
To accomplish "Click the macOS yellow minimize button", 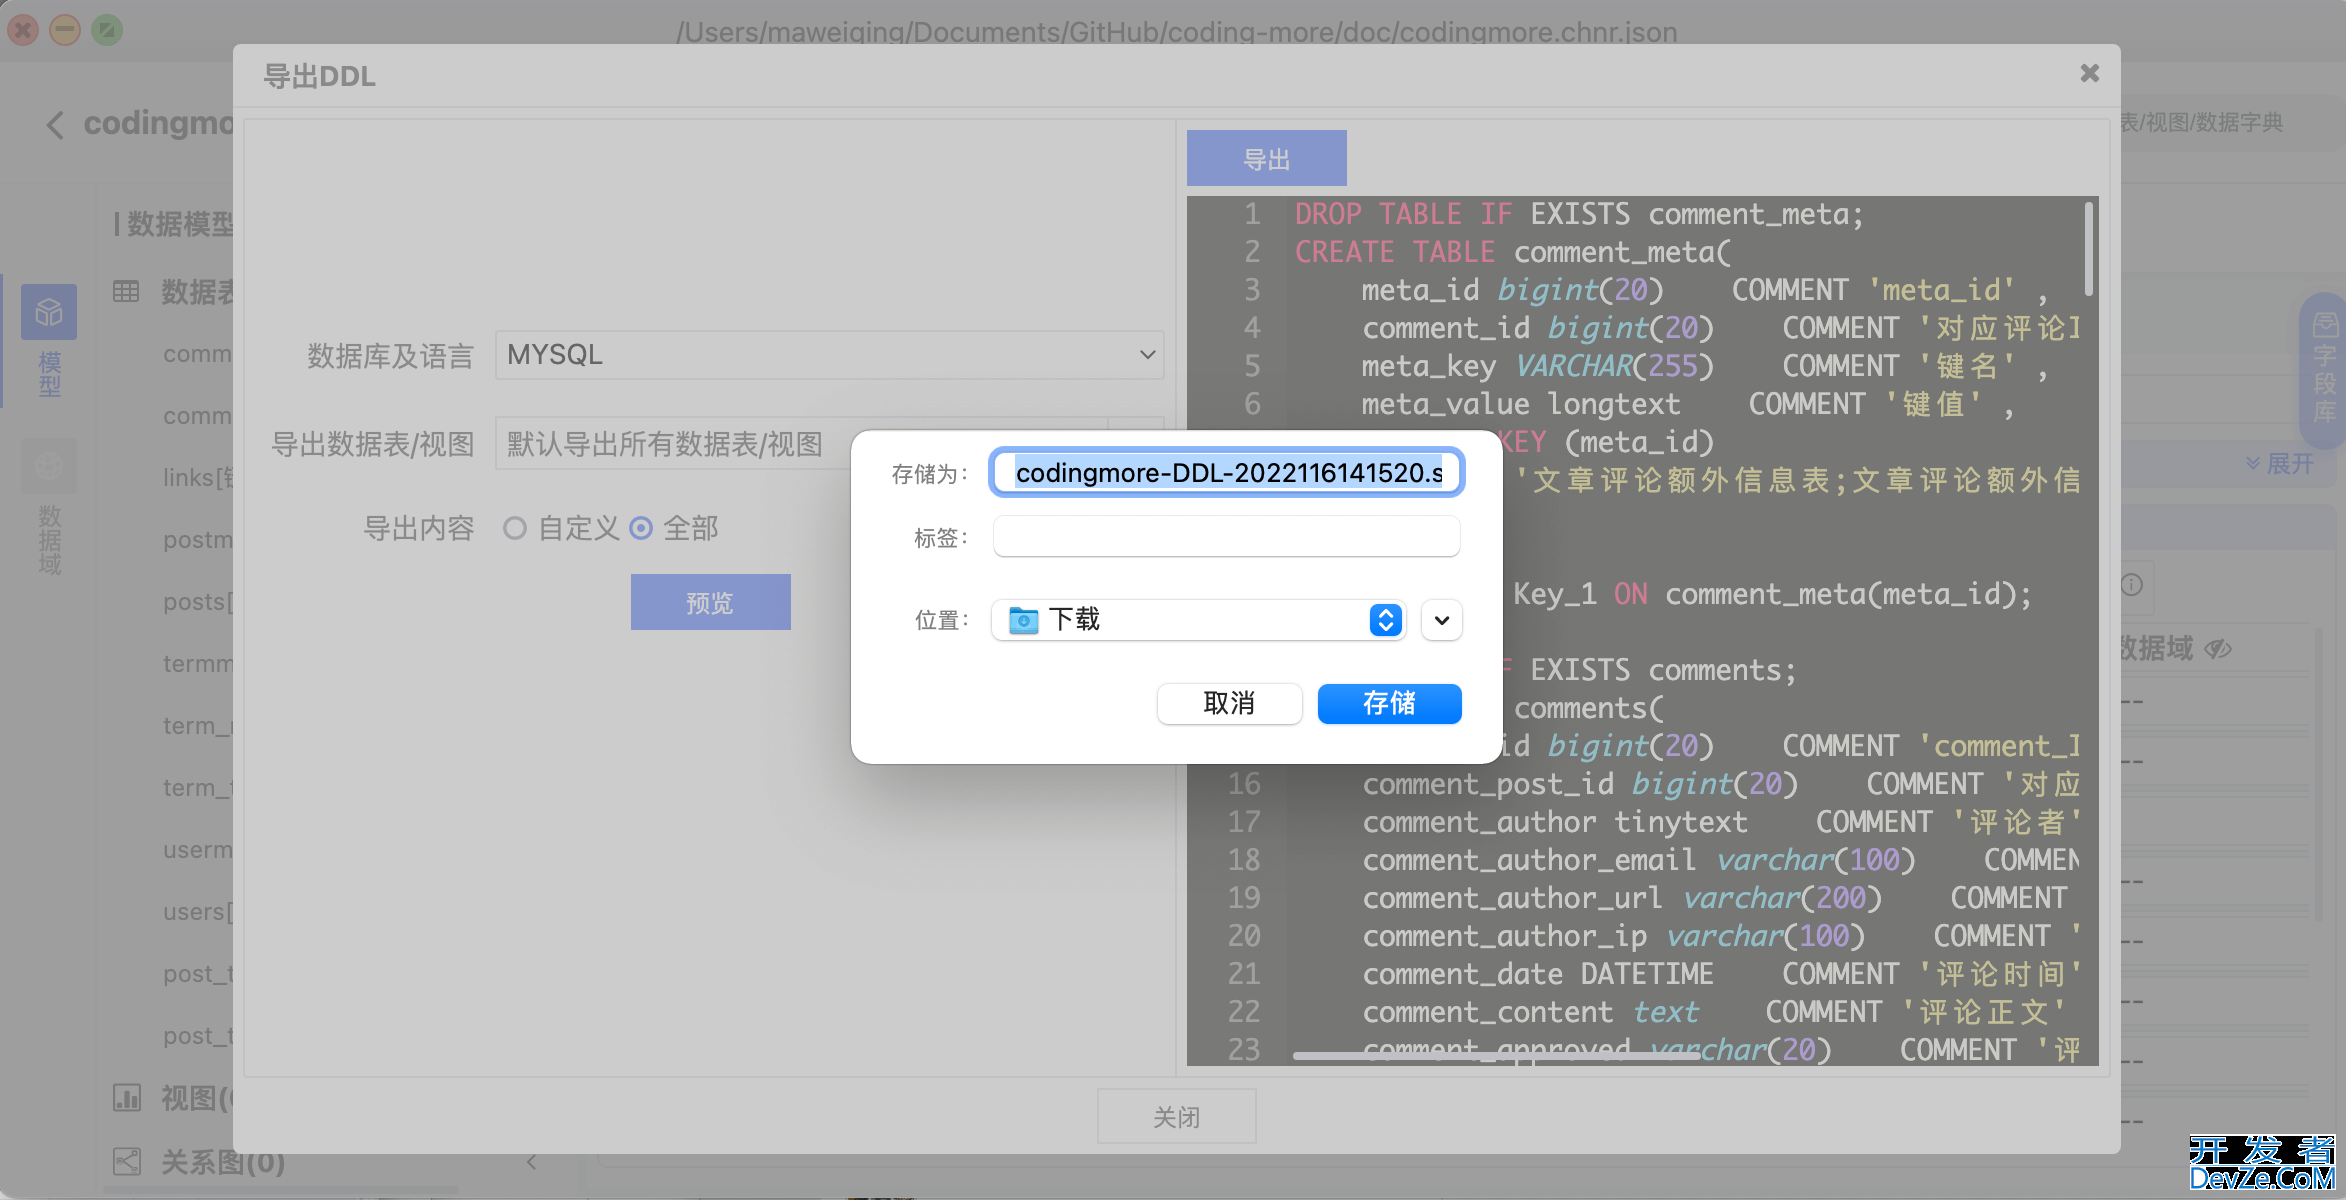I will click(66, 30).
